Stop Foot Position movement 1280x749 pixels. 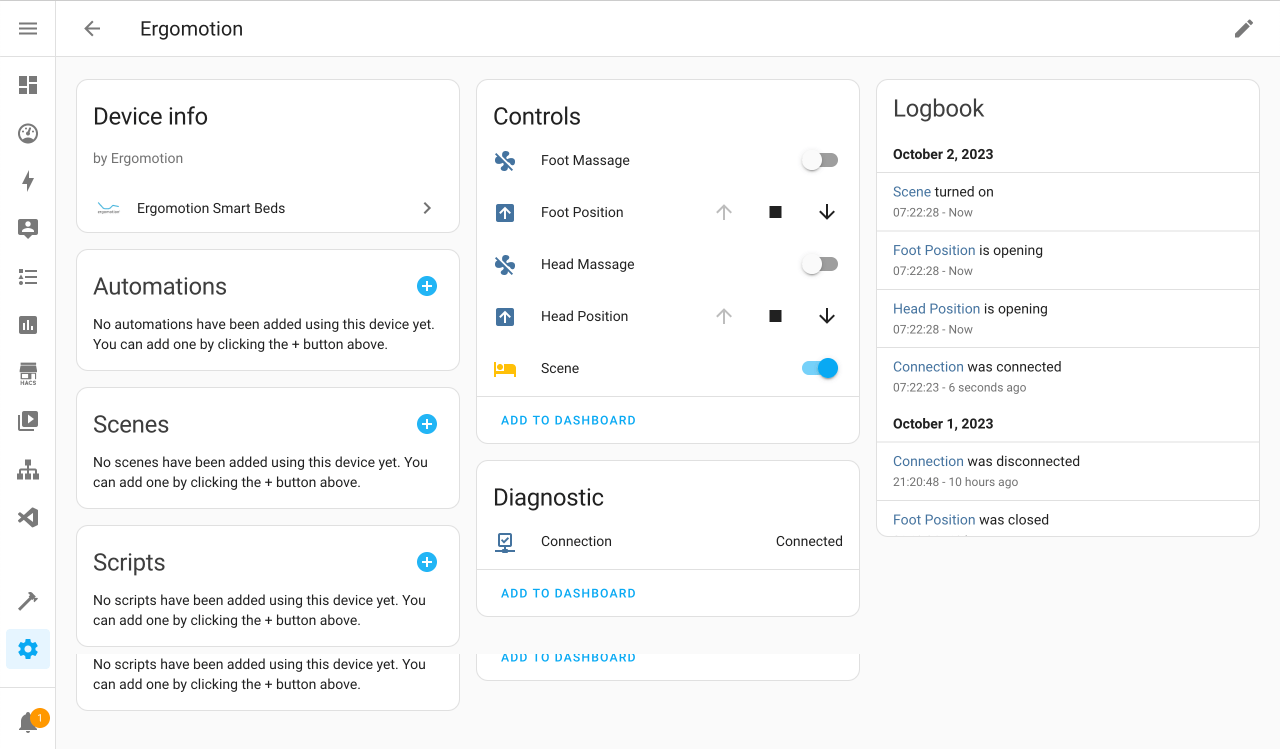click(x=775, y=212)
